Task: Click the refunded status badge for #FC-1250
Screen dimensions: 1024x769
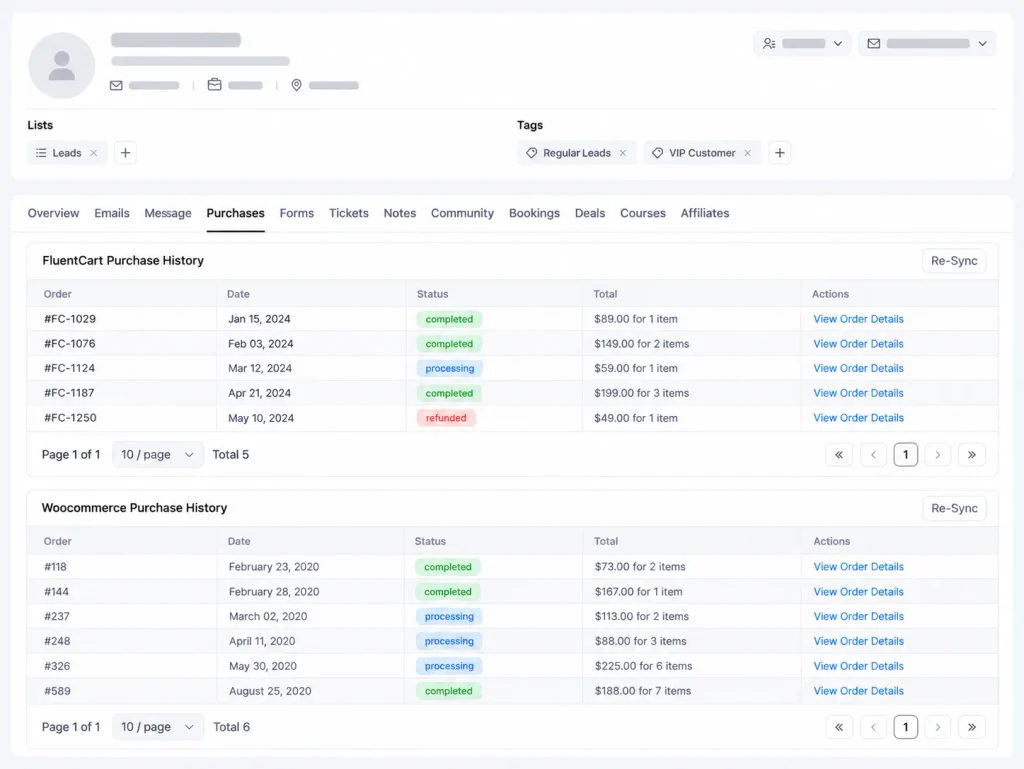Action: (x=446, y=418)
